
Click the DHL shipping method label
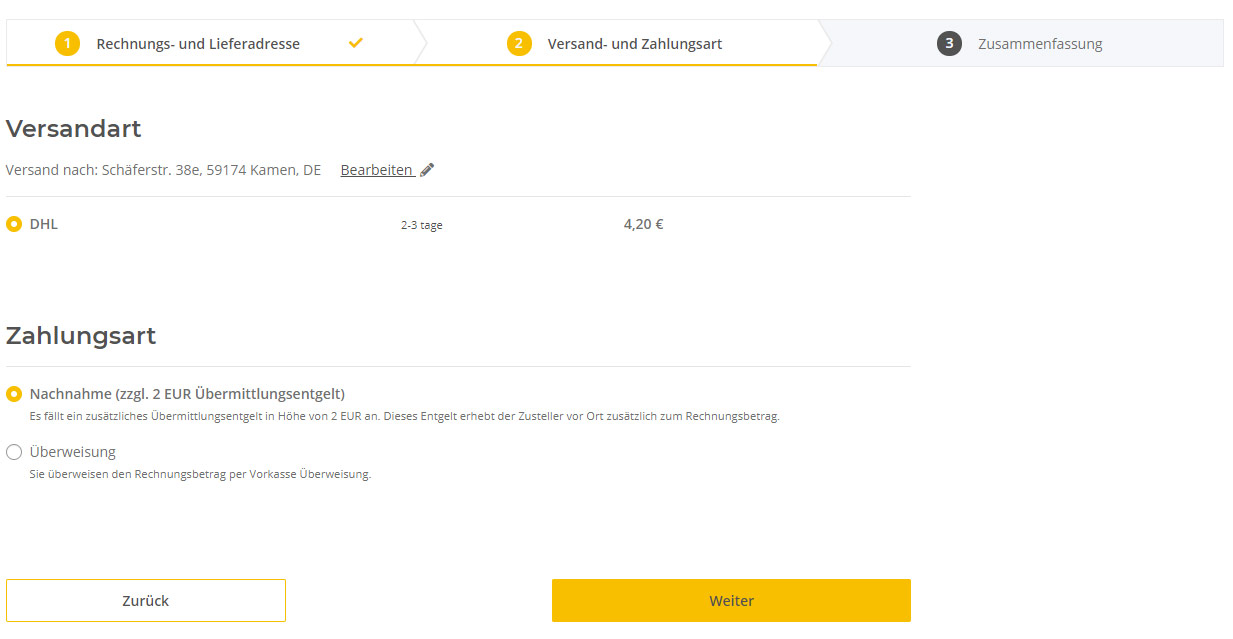(x=44, y=224)
